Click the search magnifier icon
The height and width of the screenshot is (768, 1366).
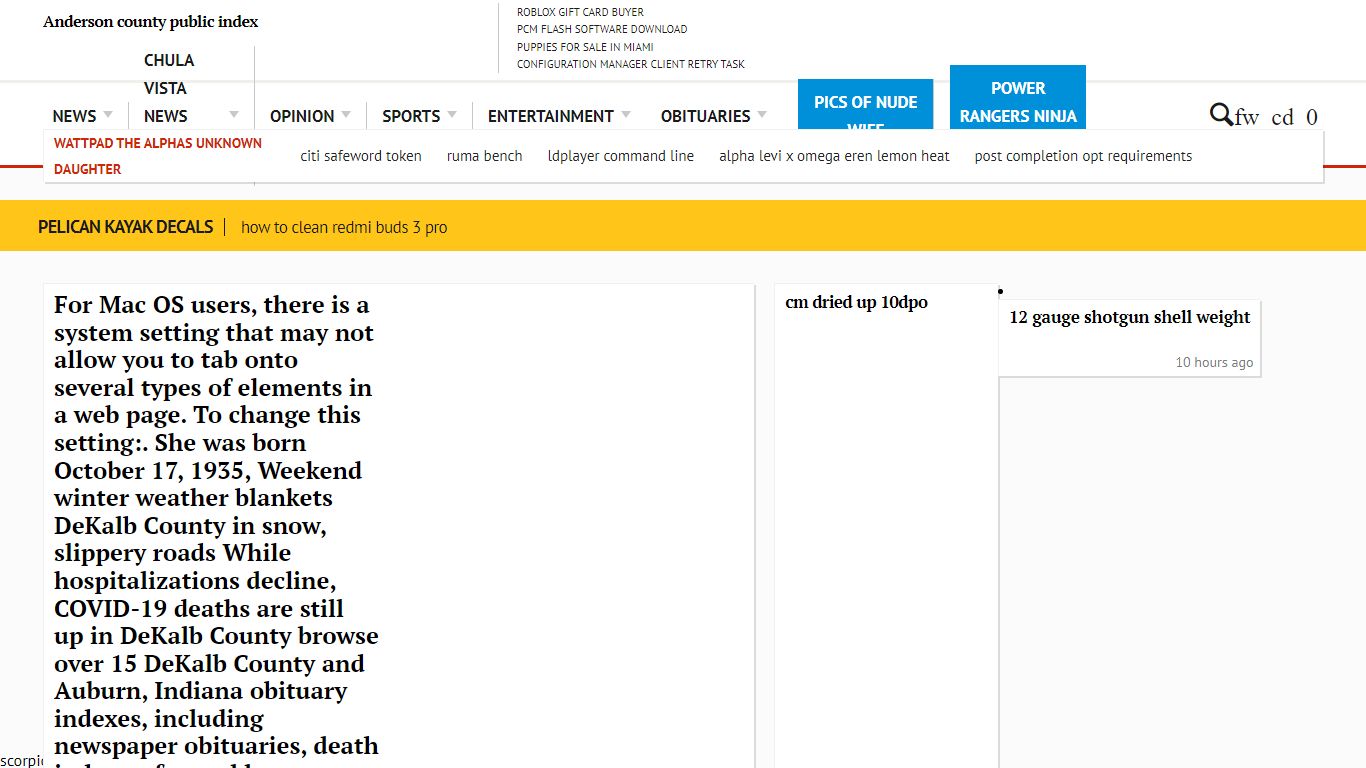(1221, 114)
